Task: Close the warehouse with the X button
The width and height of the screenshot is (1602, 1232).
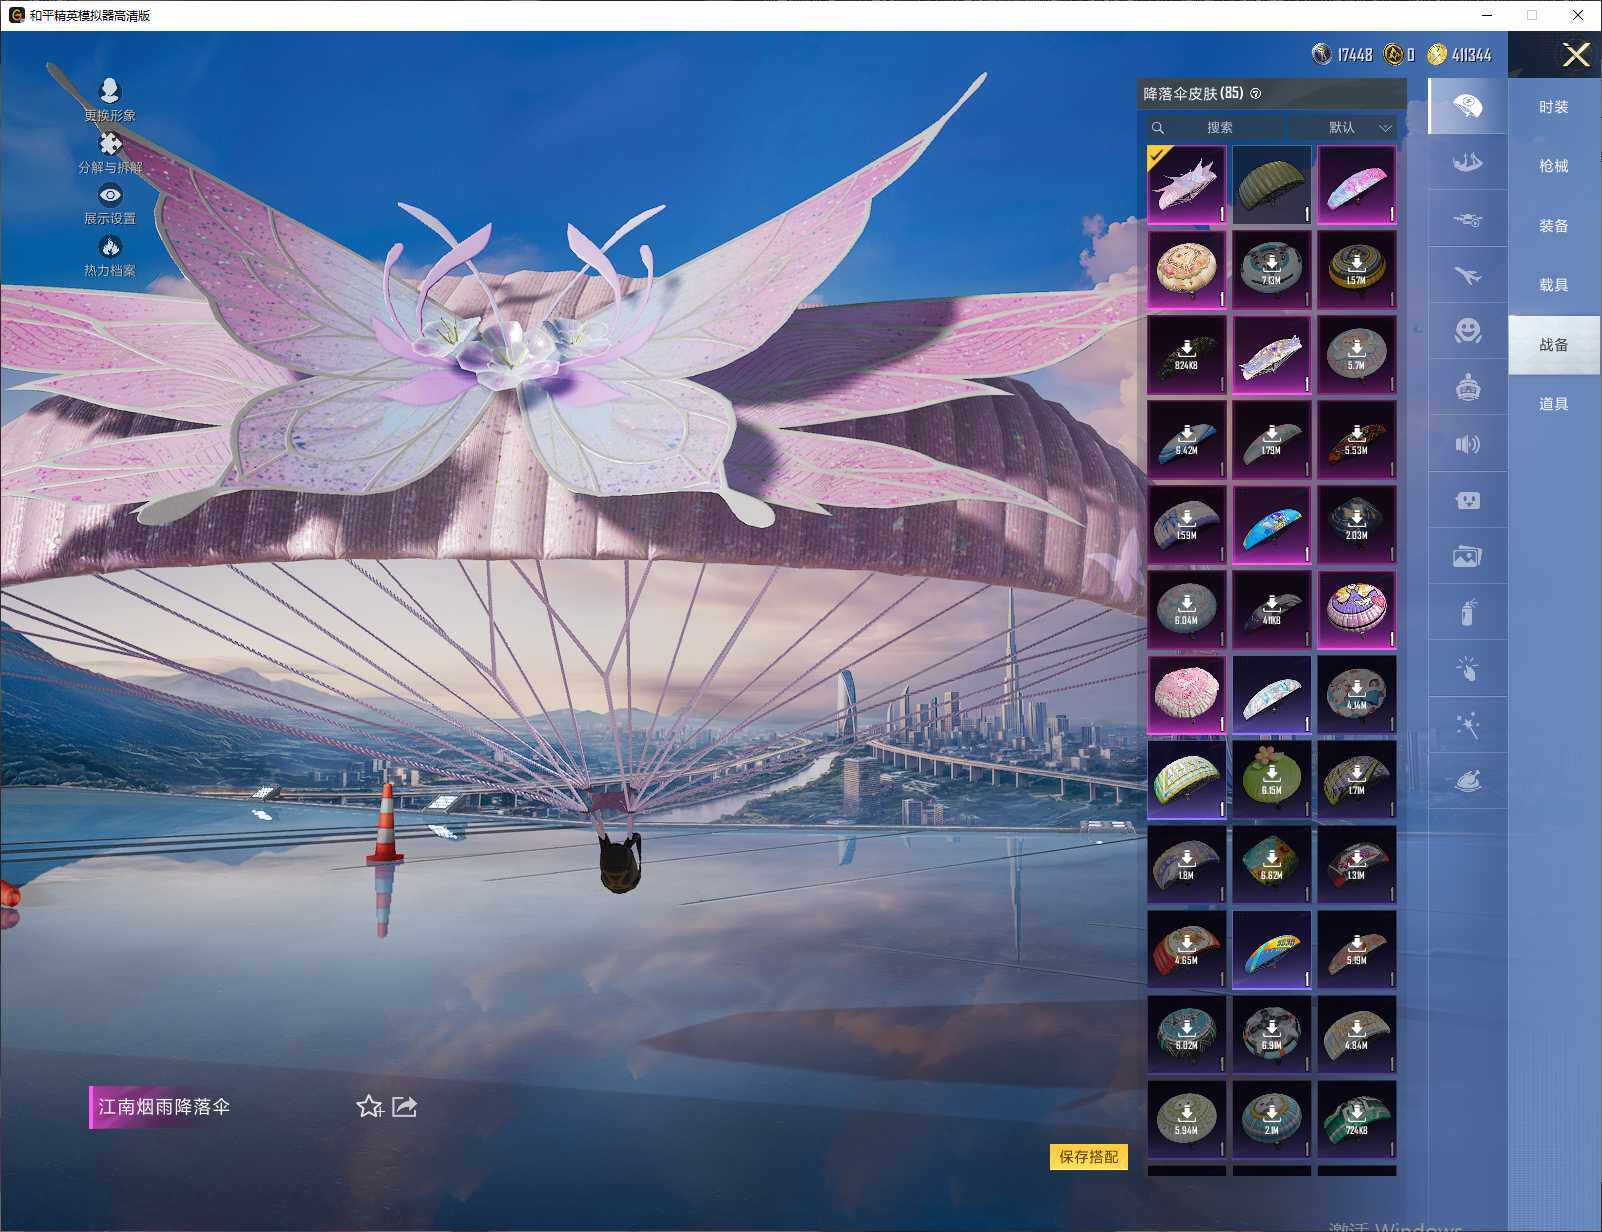Action: click(1576, 55)
